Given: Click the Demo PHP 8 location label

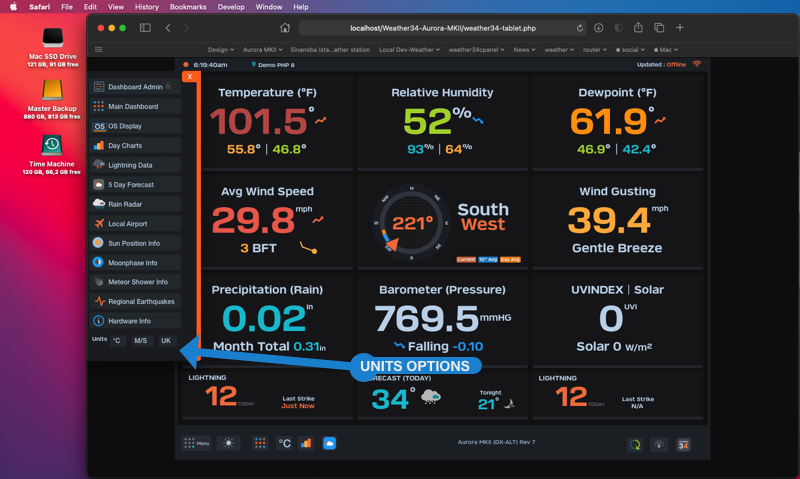Looking at the screenshot, I should coord(273,65).
